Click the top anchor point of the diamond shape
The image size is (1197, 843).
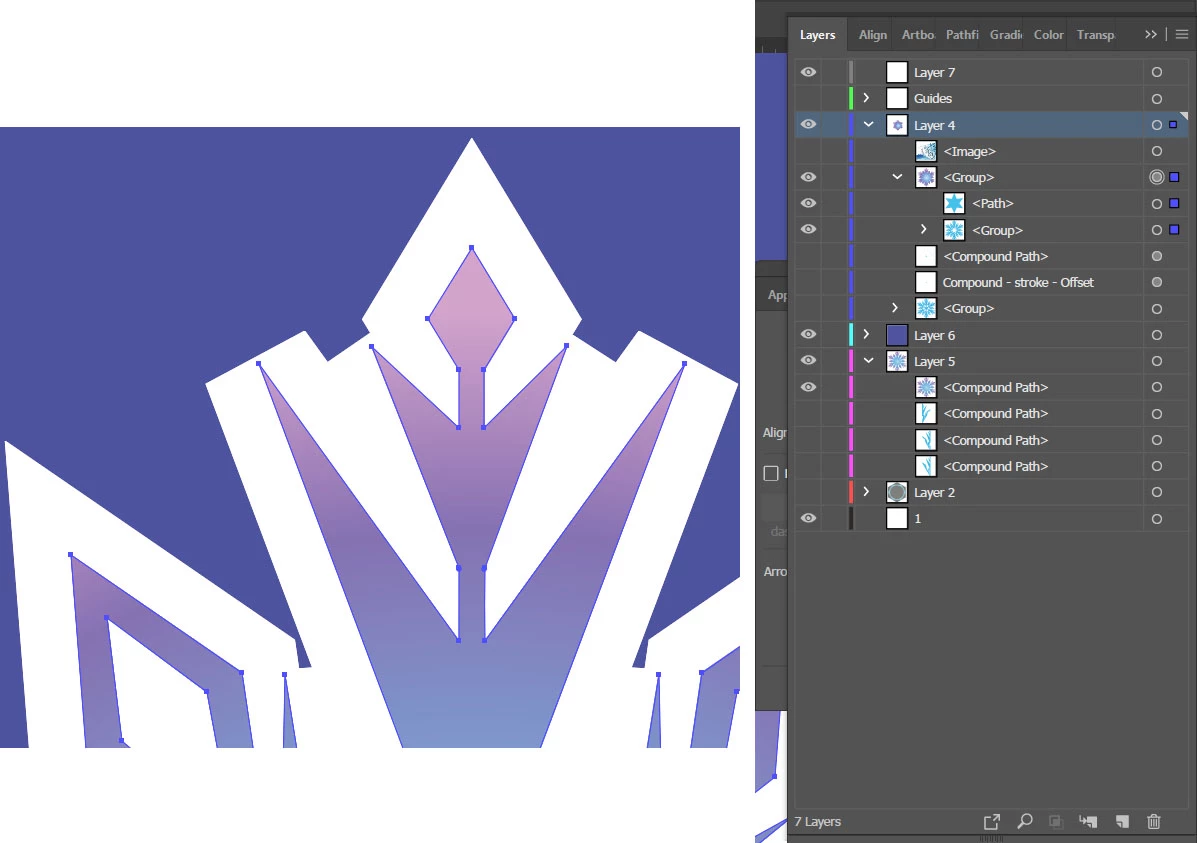pos(472,247)
